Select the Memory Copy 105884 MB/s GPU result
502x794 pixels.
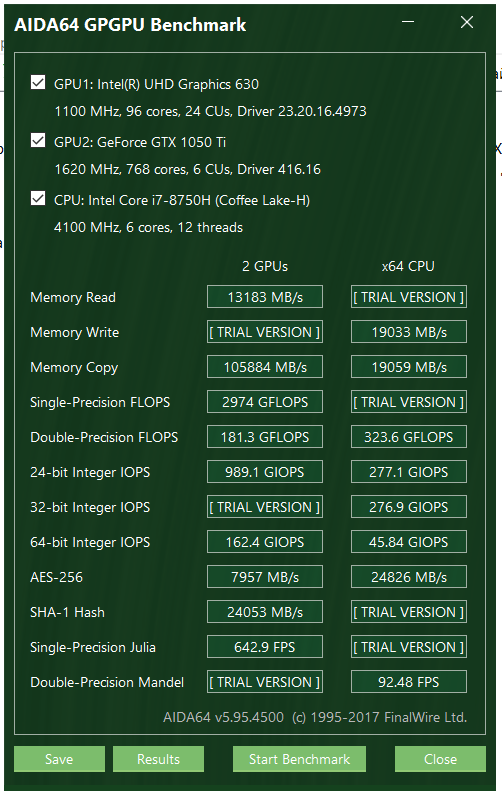[265, 367]
